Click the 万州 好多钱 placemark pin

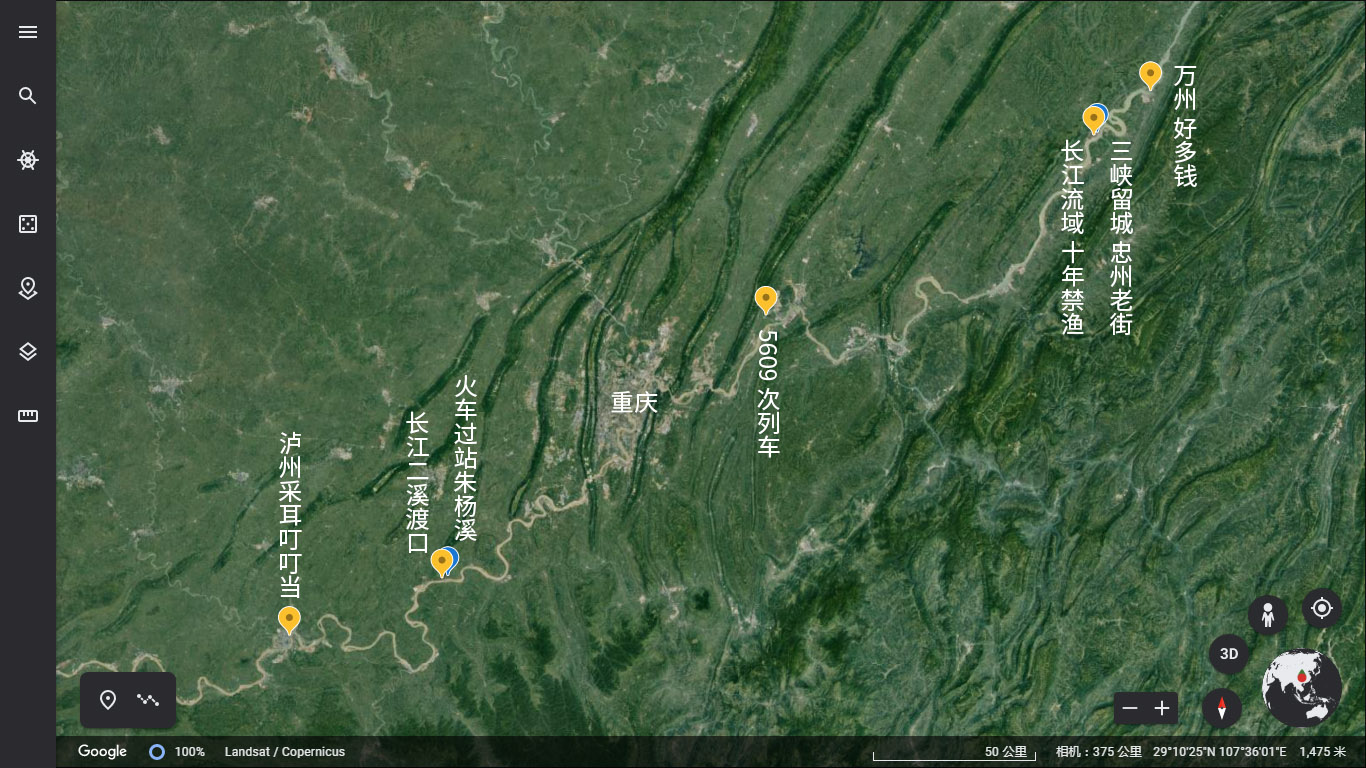coord(1151,75)
